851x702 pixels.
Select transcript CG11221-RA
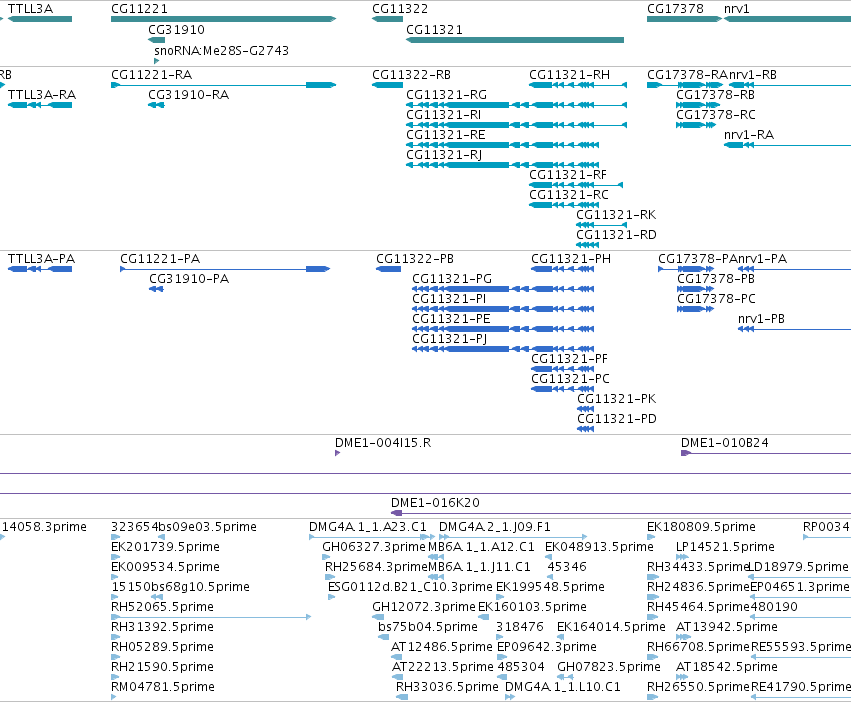(x=151, y=74)
